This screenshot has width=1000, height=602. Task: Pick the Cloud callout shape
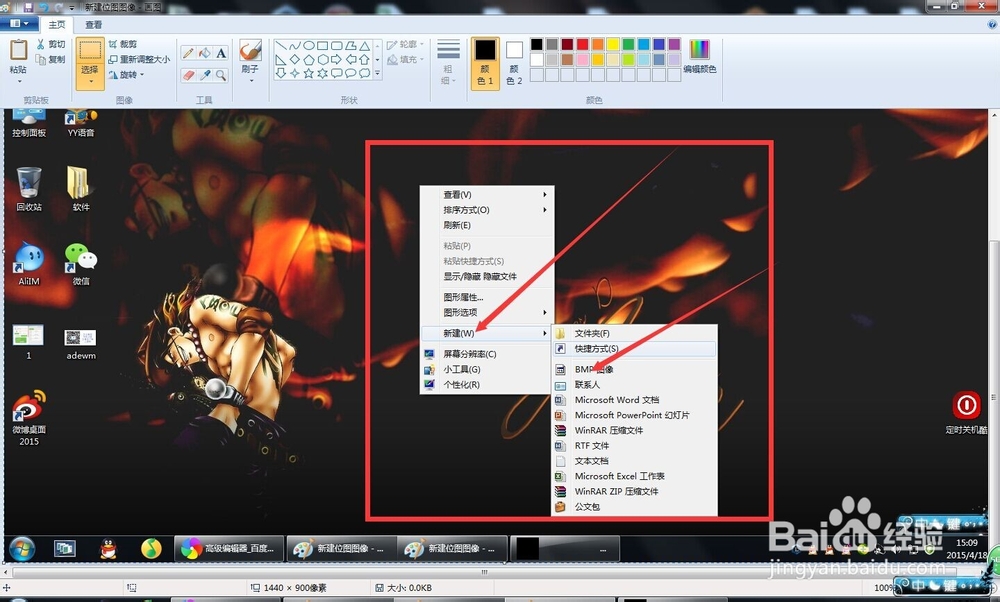(365, 73)
